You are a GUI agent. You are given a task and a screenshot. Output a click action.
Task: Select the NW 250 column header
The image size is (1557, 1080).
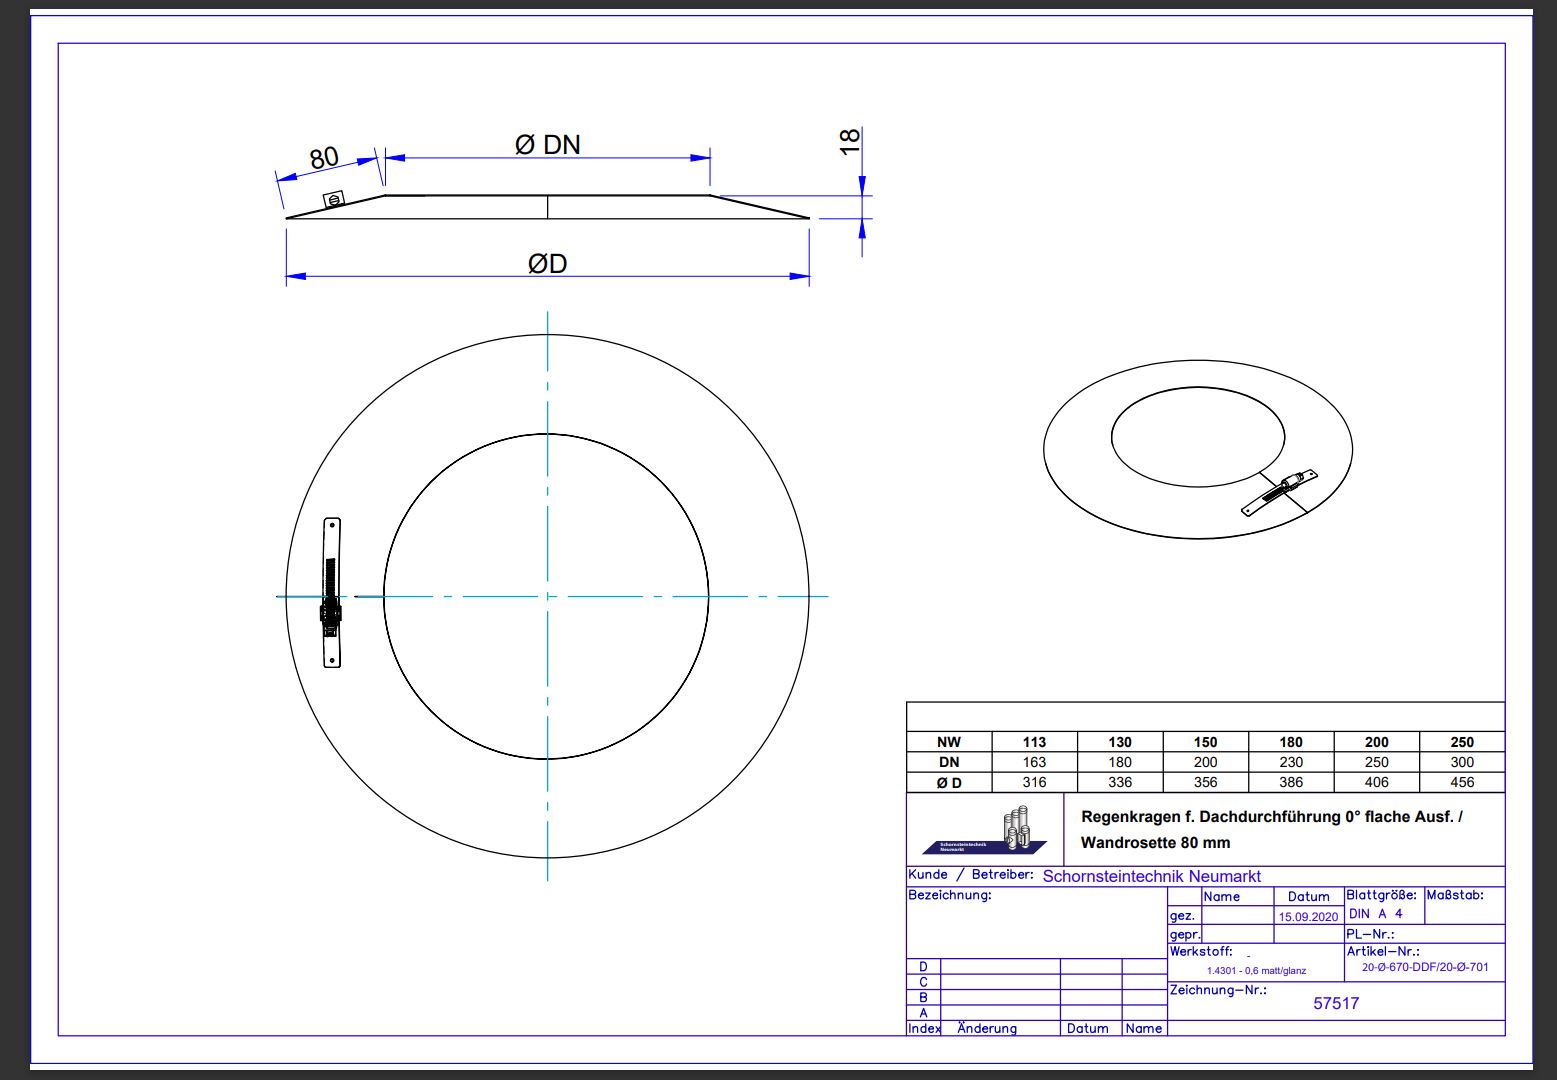[1461, 742]
